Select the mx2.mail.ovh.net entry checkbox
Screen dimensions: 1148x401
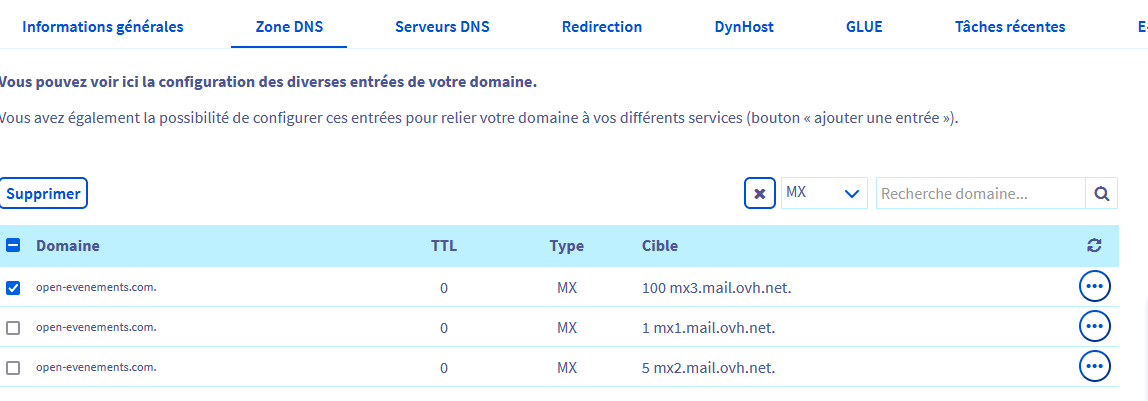(x=13, y=368)
